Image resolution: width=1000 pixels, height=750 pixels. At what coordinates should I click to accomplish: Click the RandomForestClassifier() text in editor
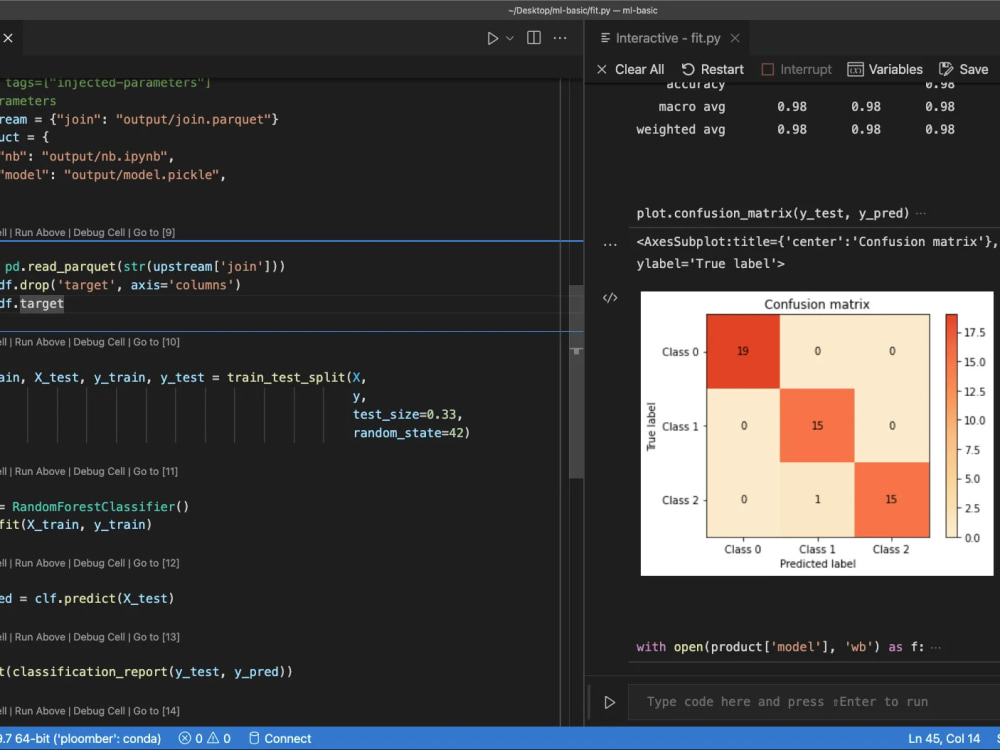100,507
